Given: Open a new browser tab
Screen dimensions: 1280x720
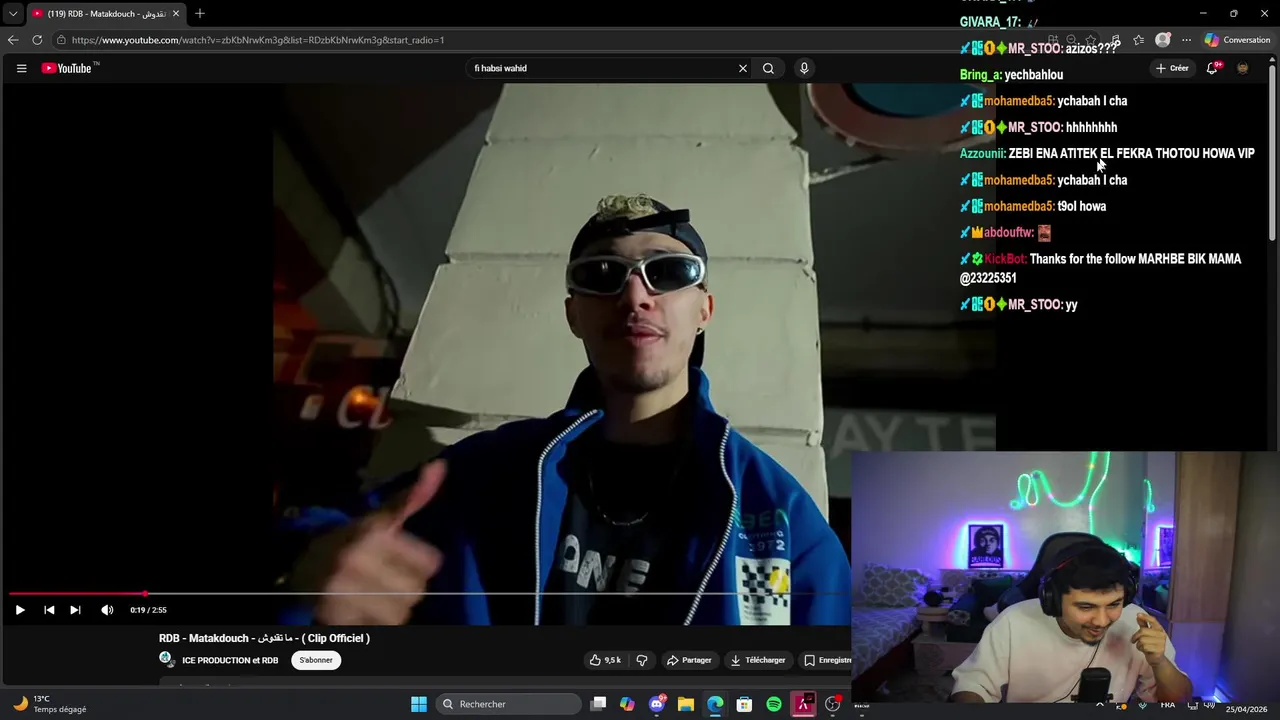Looking at the screenshot, I should click(x=200, y=14).
